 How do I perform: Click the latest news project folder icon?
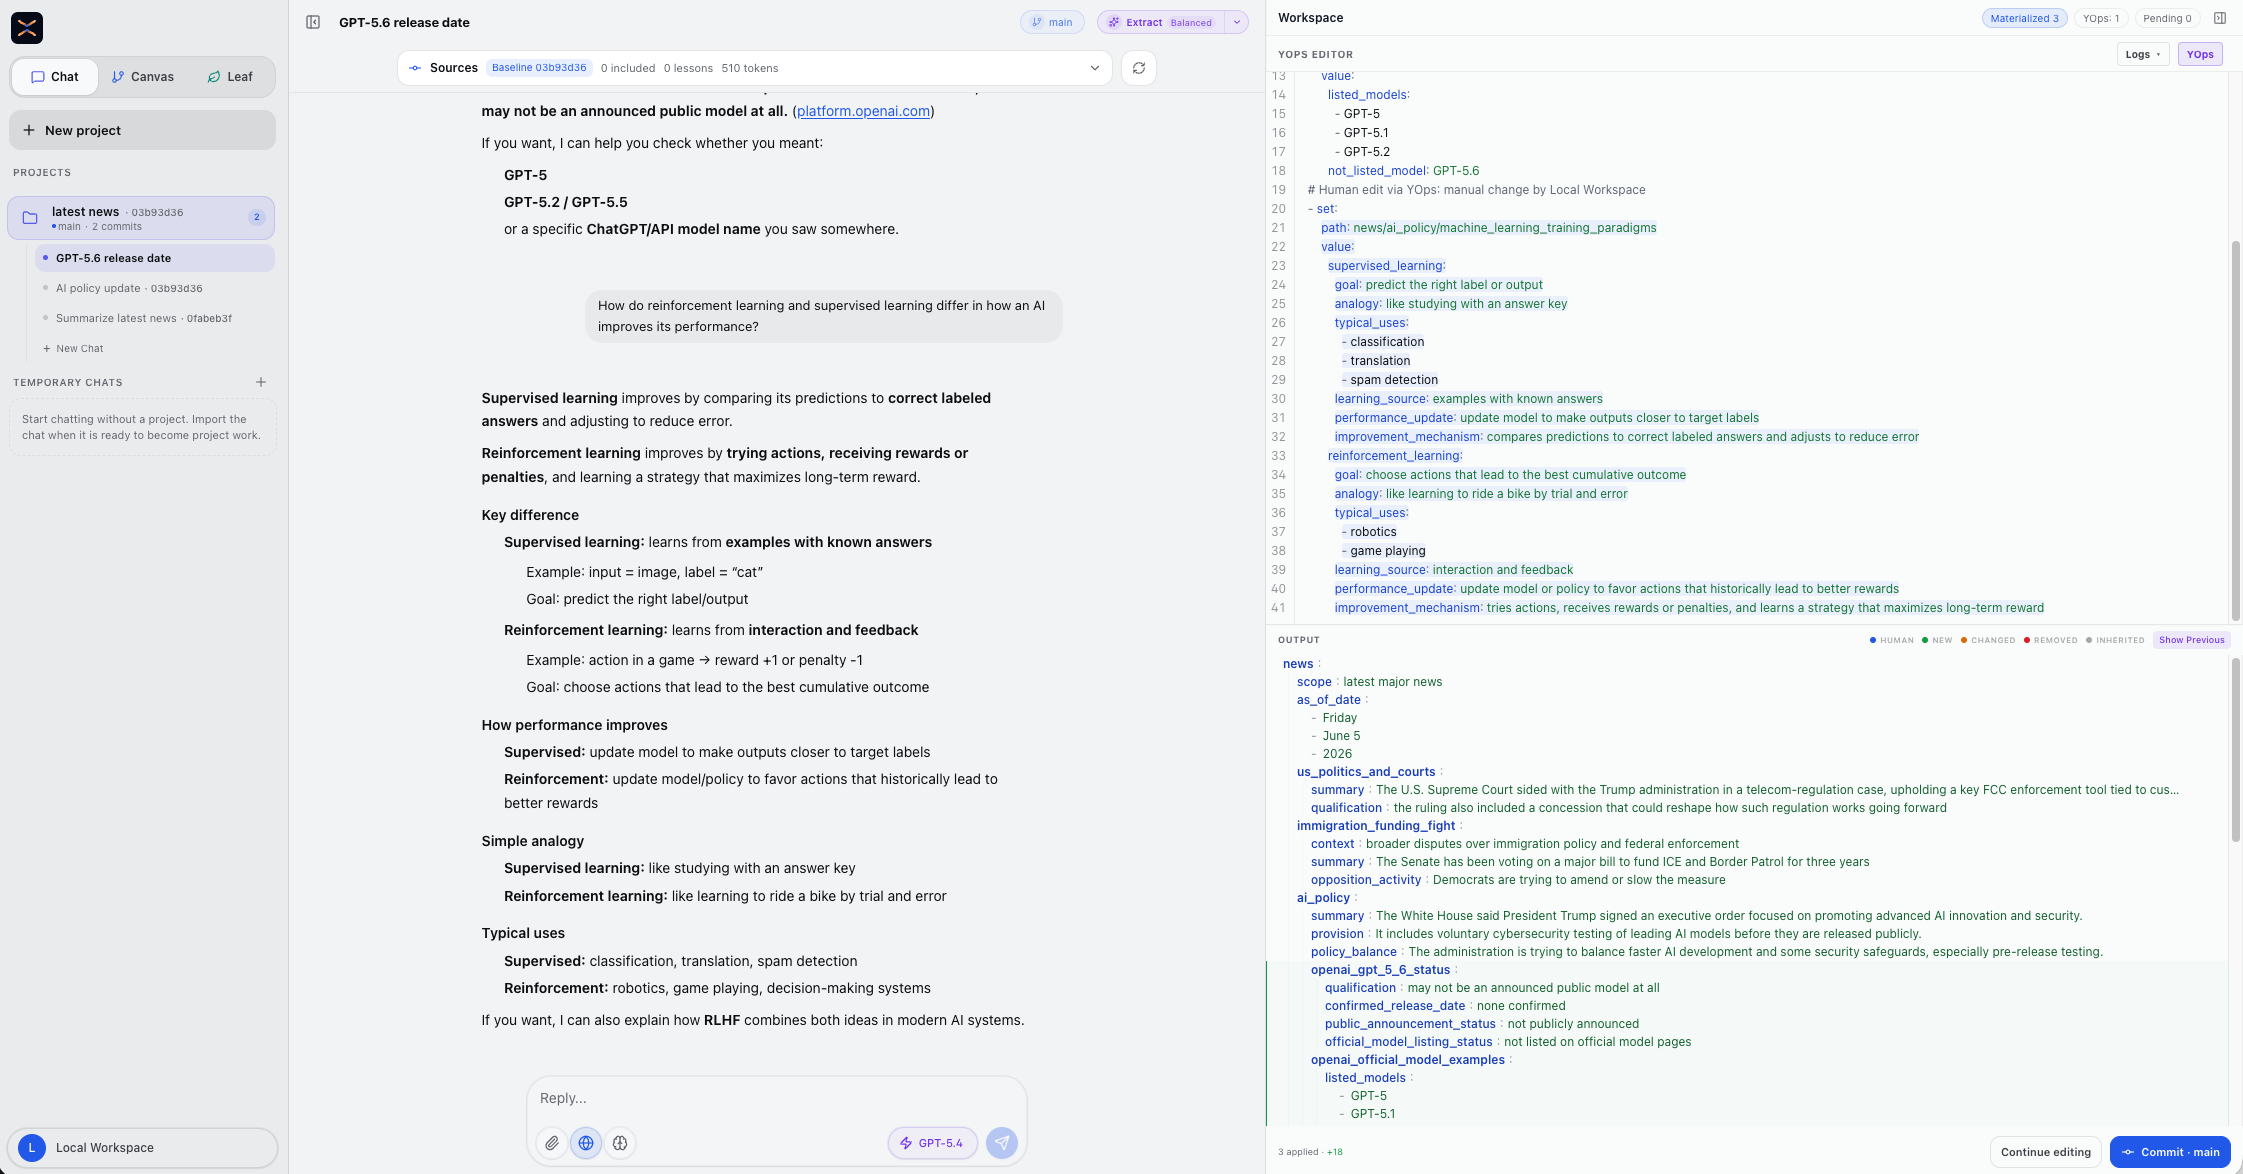tap(30, 218)
